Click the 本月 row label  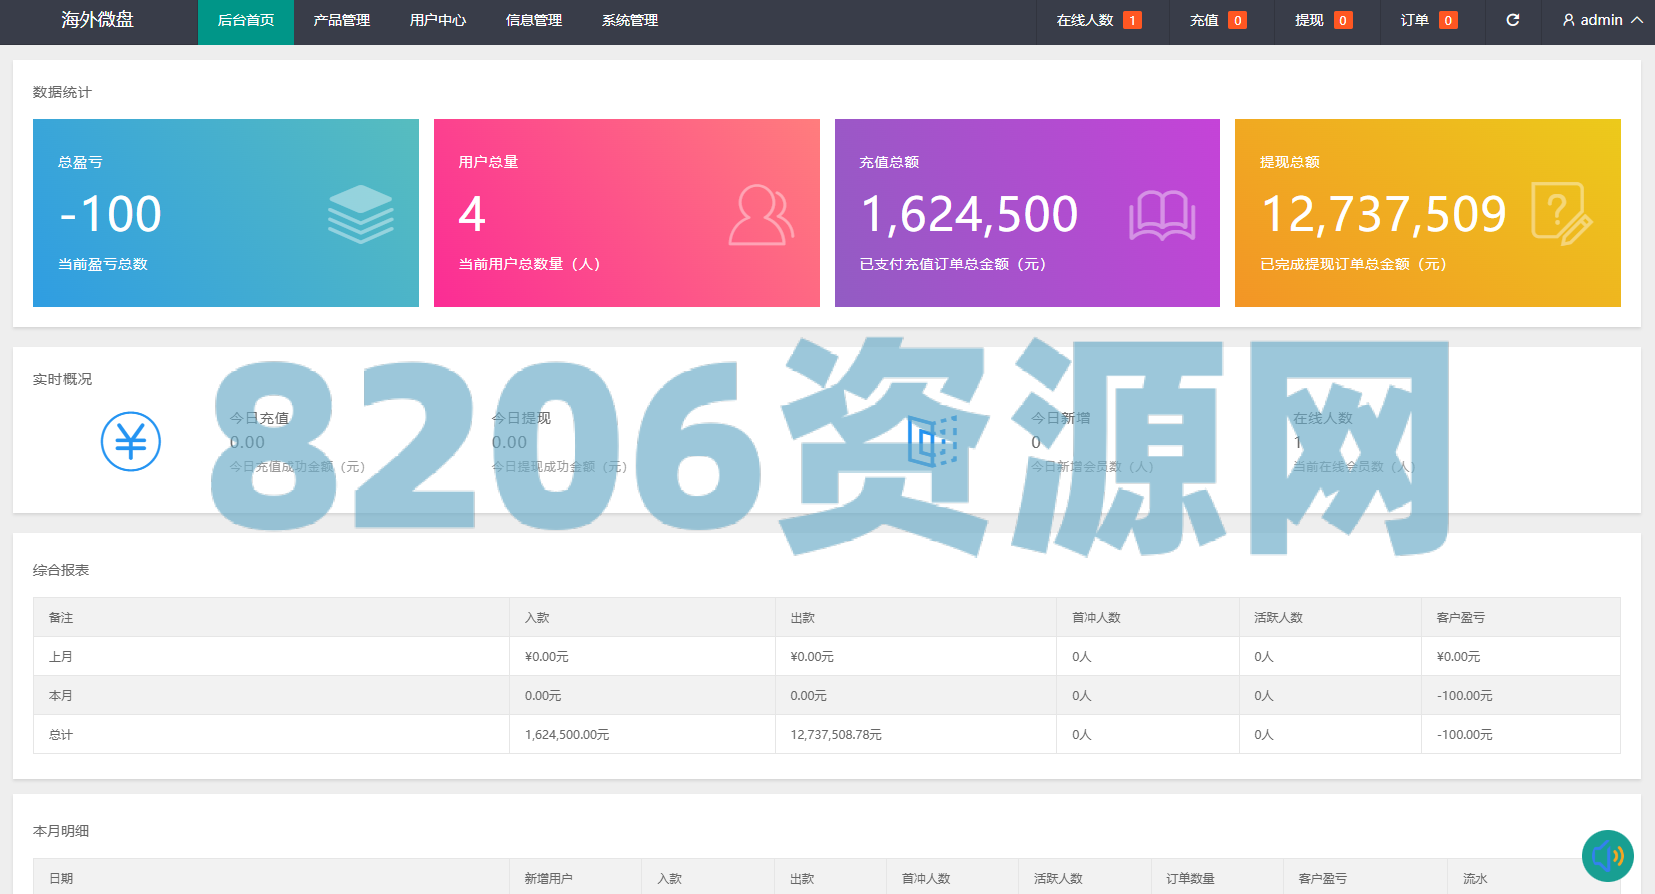coord(61,696)
